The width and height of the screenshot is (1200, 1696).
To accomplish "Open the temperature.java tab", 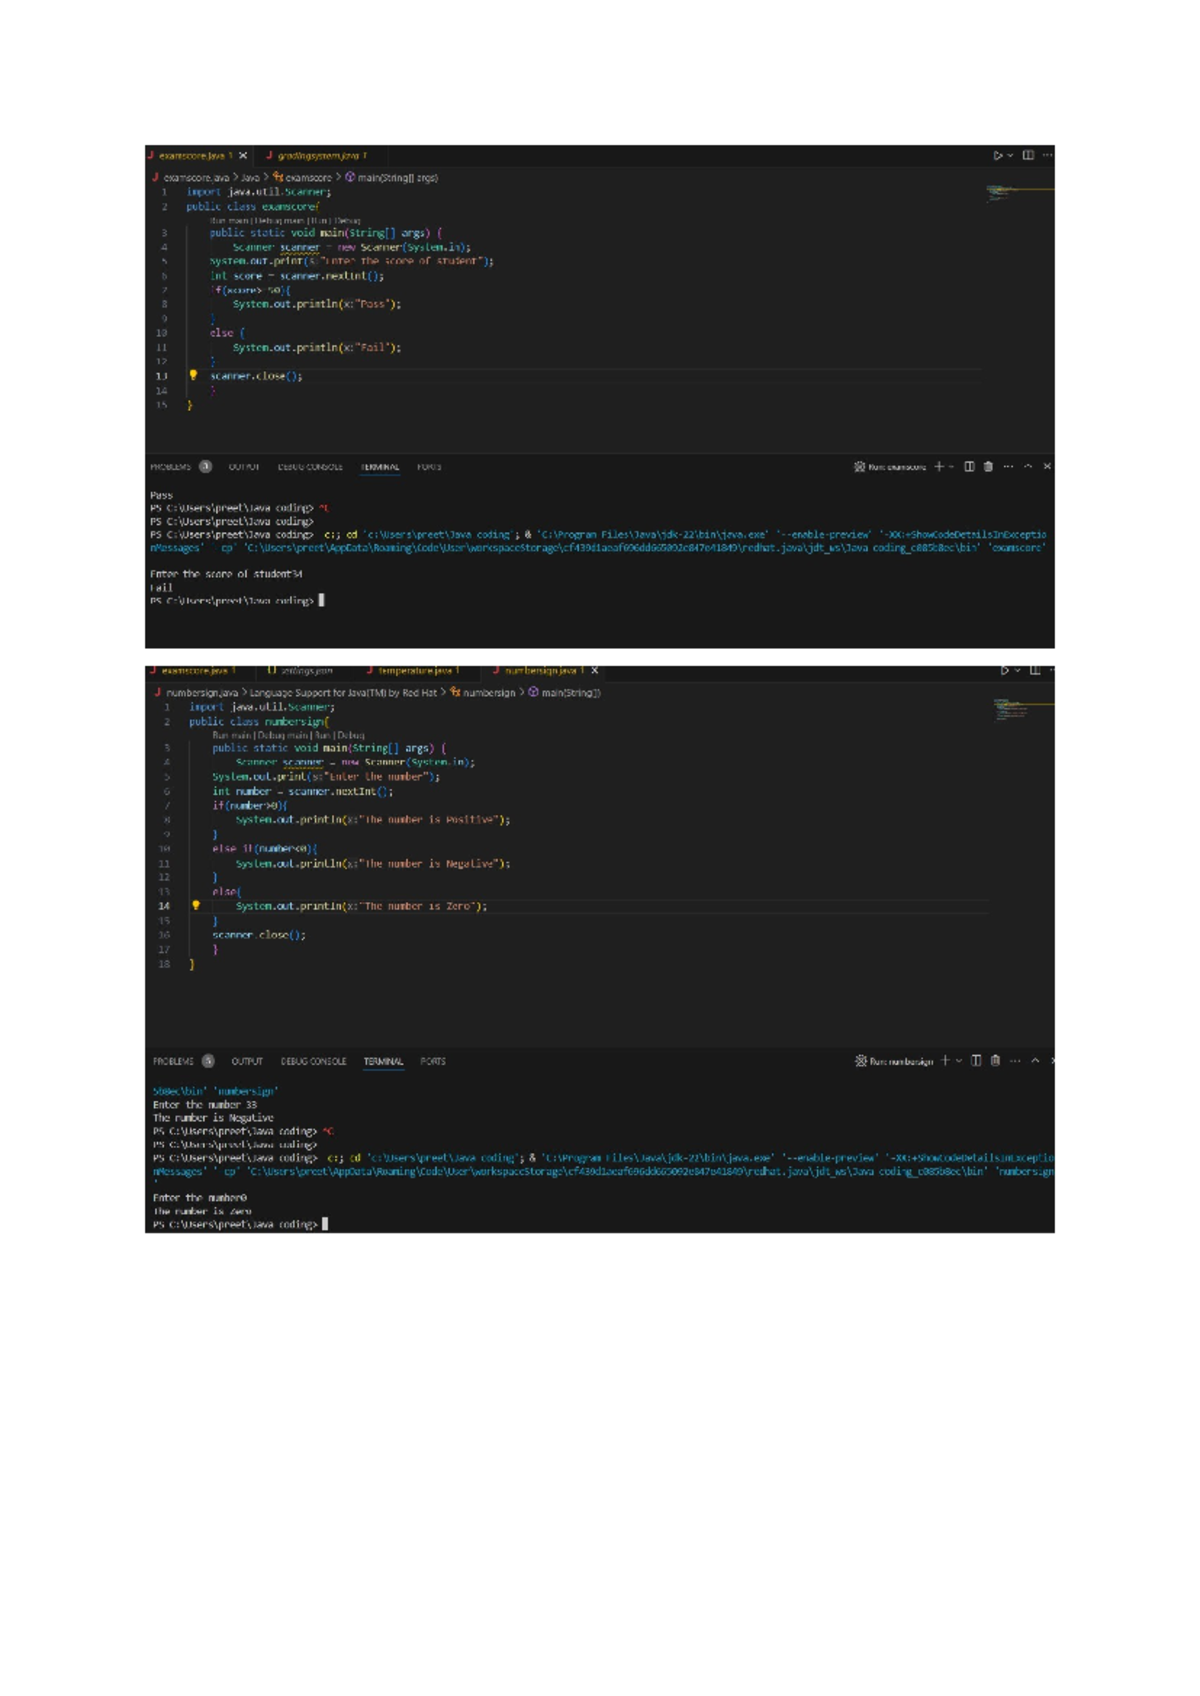I will [415, 671].
